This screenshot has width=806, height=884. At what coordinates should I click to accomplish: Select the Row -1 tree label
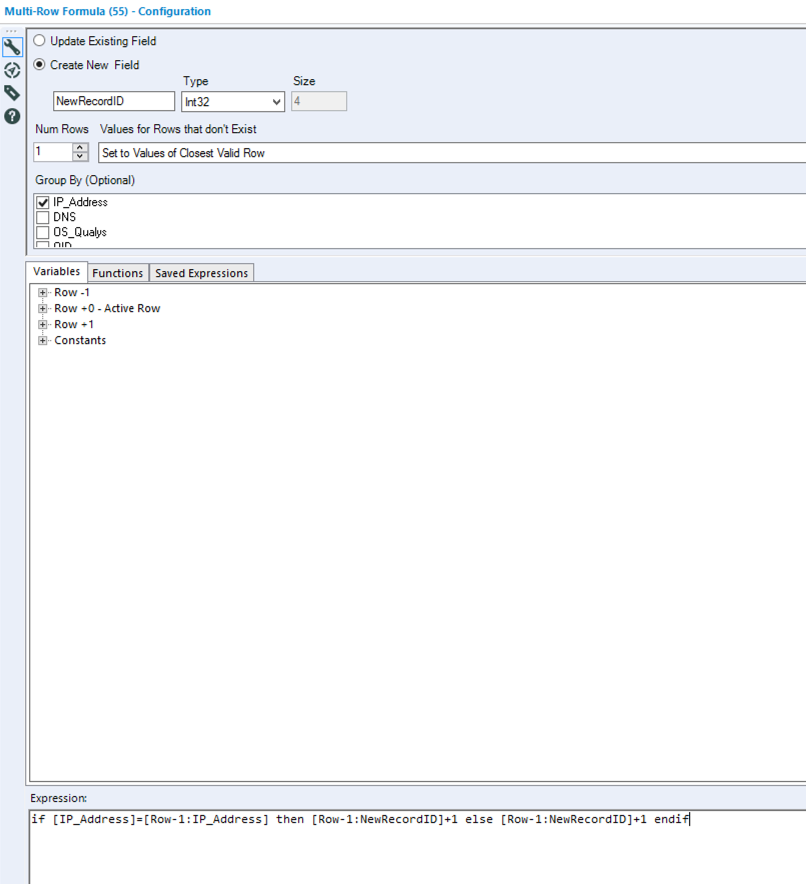click(x=72, y=293)
